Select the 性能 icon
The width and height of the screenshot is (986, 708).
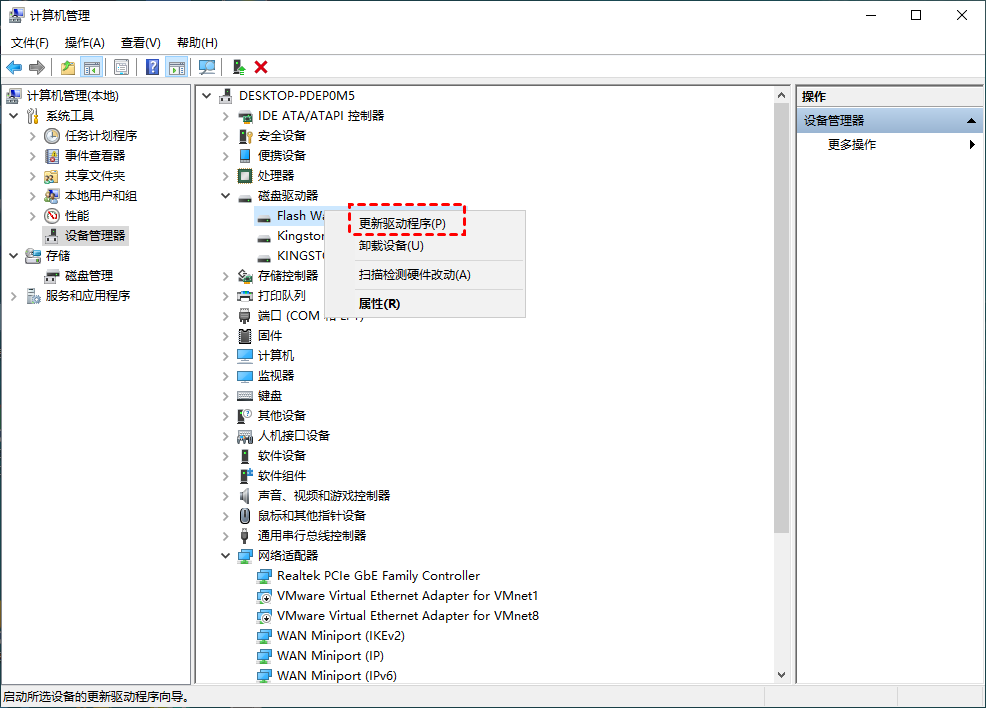[x=52, y=216]
